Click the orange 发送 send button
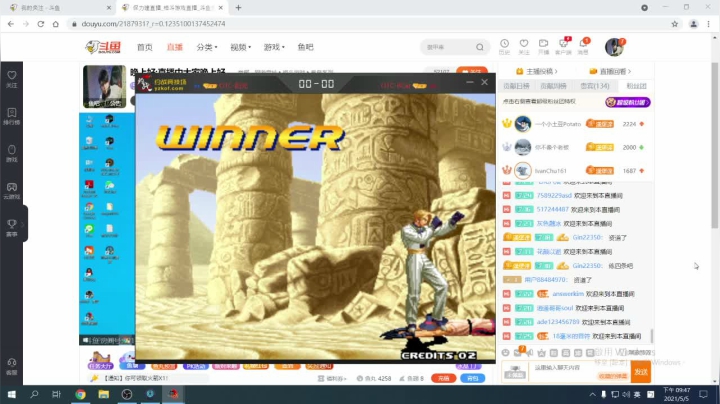720x404 pixels. [x=641, y=371]
